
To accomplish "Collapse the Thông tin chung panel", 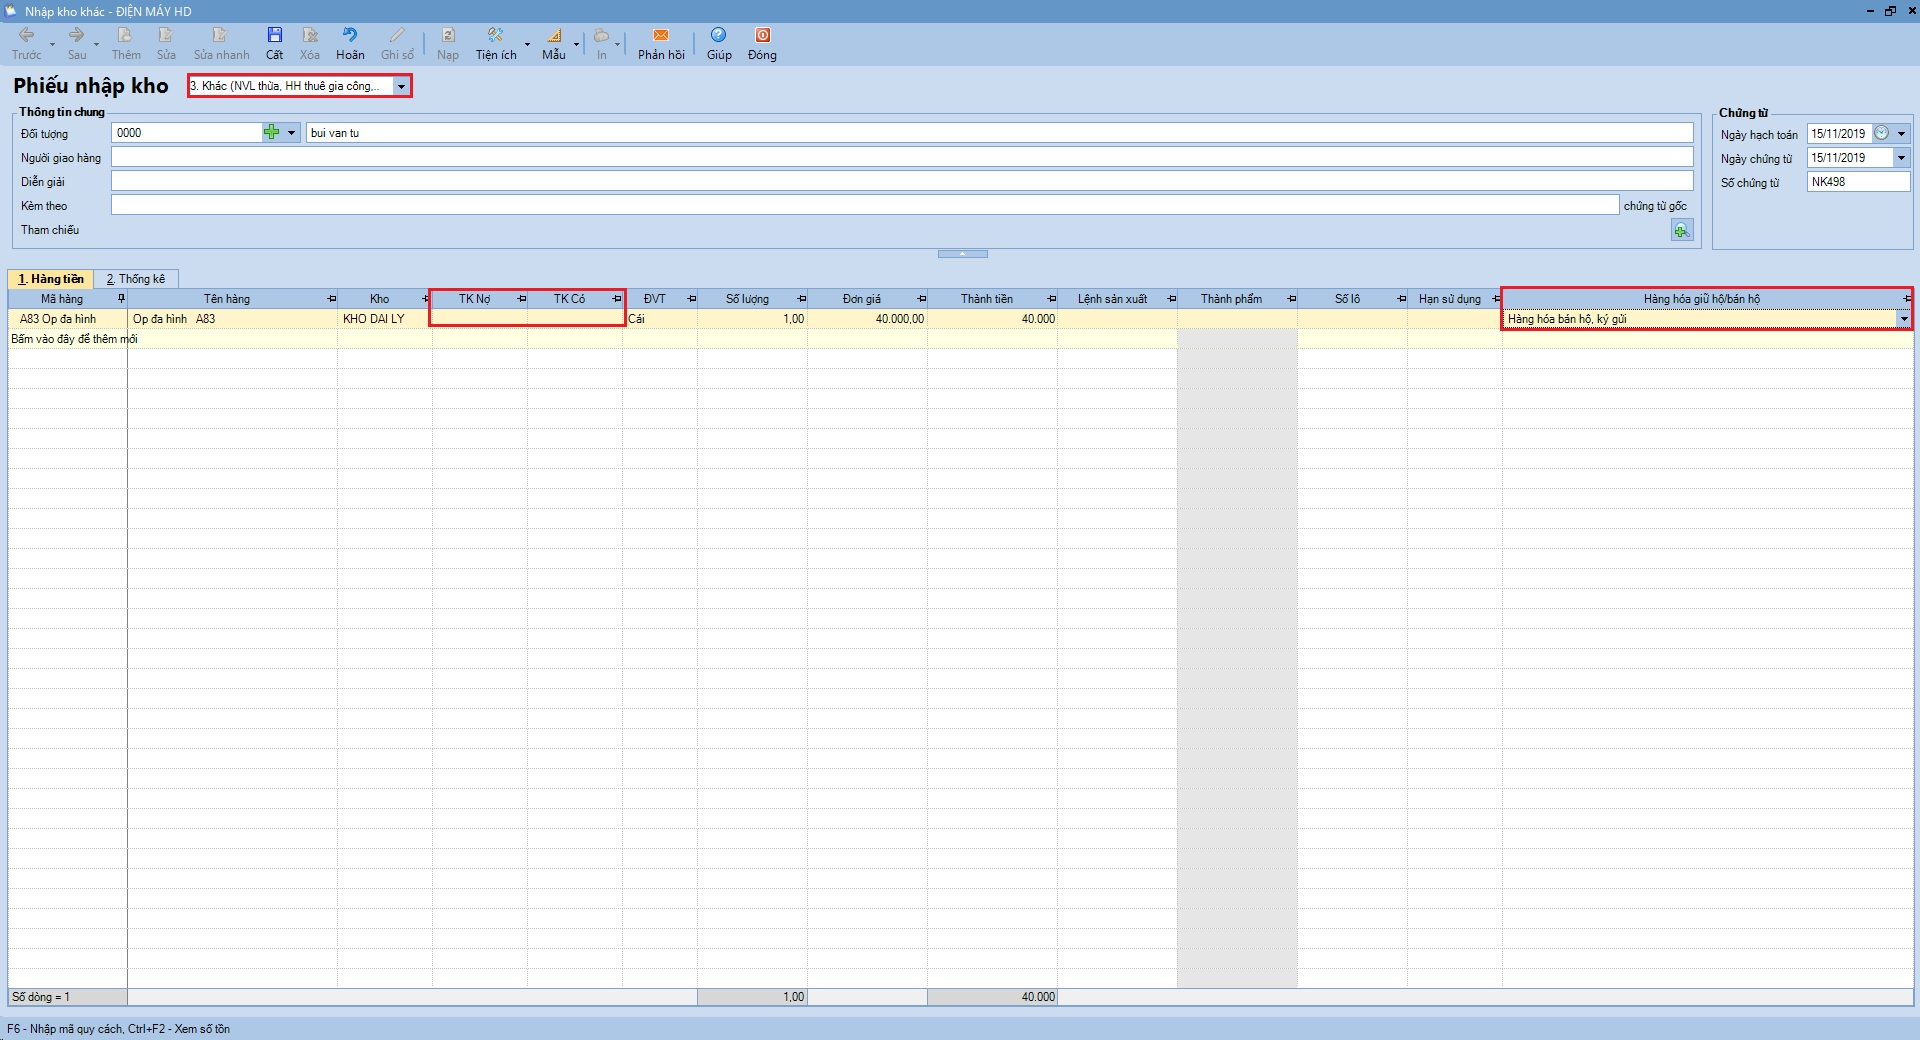I will 962,254.
